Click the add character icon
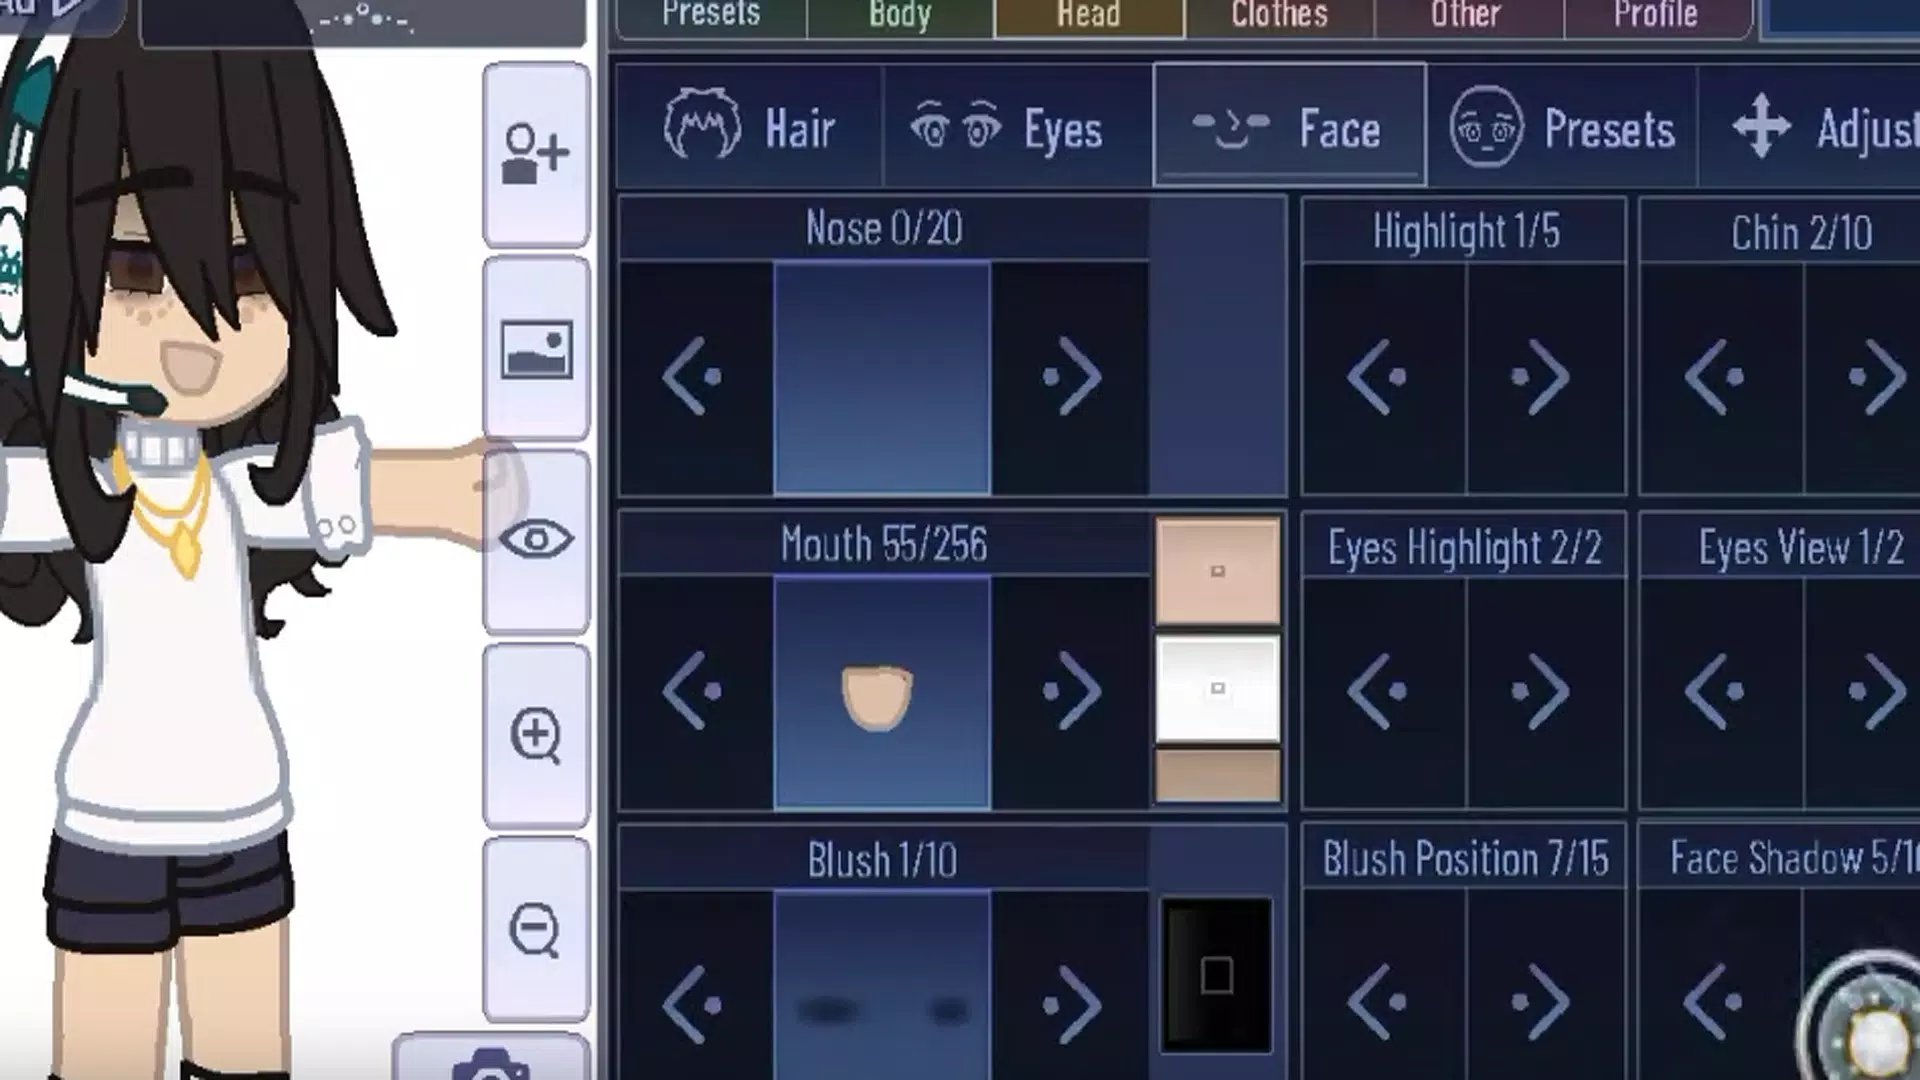The height and width of the screenshot is (1080, 1920). pos(534,156)
